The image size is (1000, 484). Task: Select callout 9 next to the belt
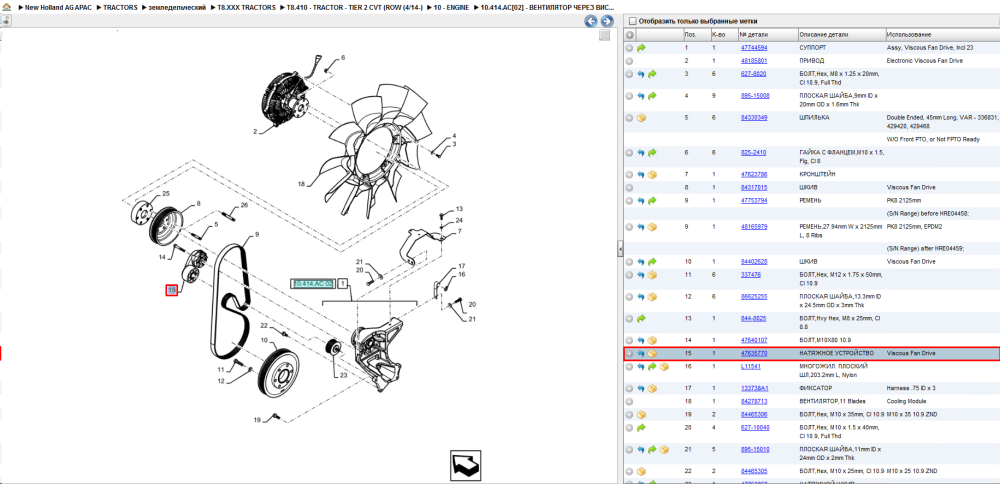[x=257, y=235]
